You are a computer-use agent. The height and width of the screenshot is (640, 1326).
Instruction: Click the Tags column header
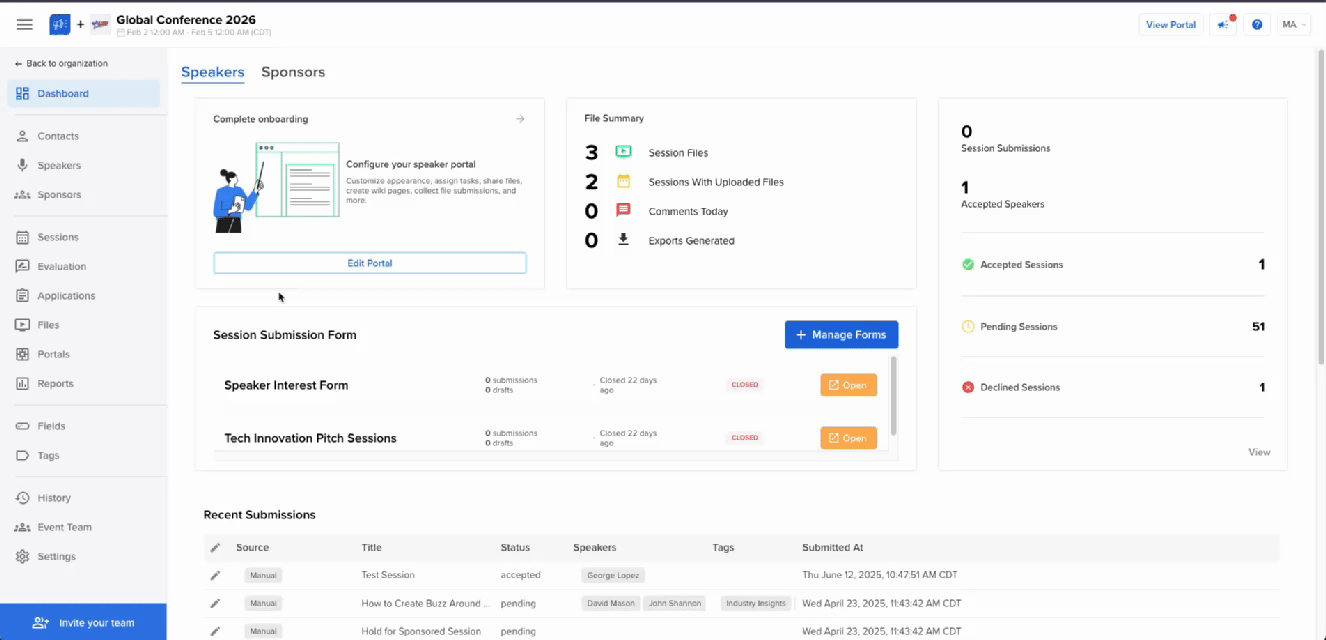[x=723, y=548]
